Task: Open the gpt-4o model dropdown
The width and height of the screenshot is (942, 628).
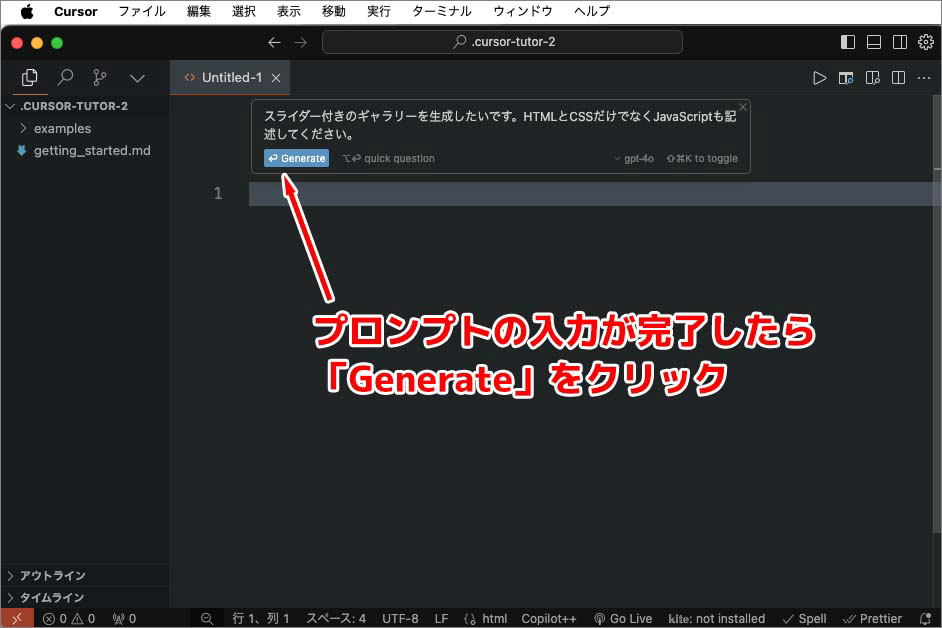Action: click(634, 158)
